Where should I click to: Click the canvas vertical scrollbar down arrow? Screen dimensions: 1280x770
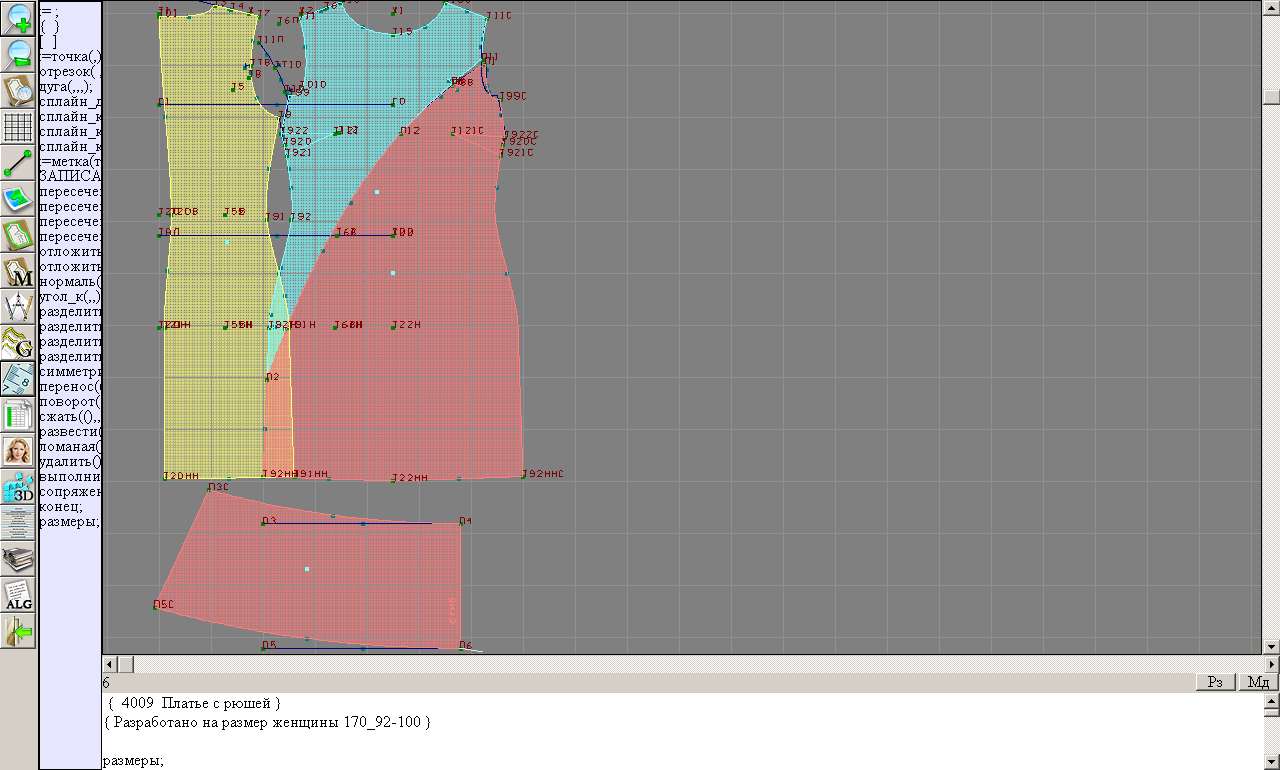pyautogui.click(x=1271, y=646)
